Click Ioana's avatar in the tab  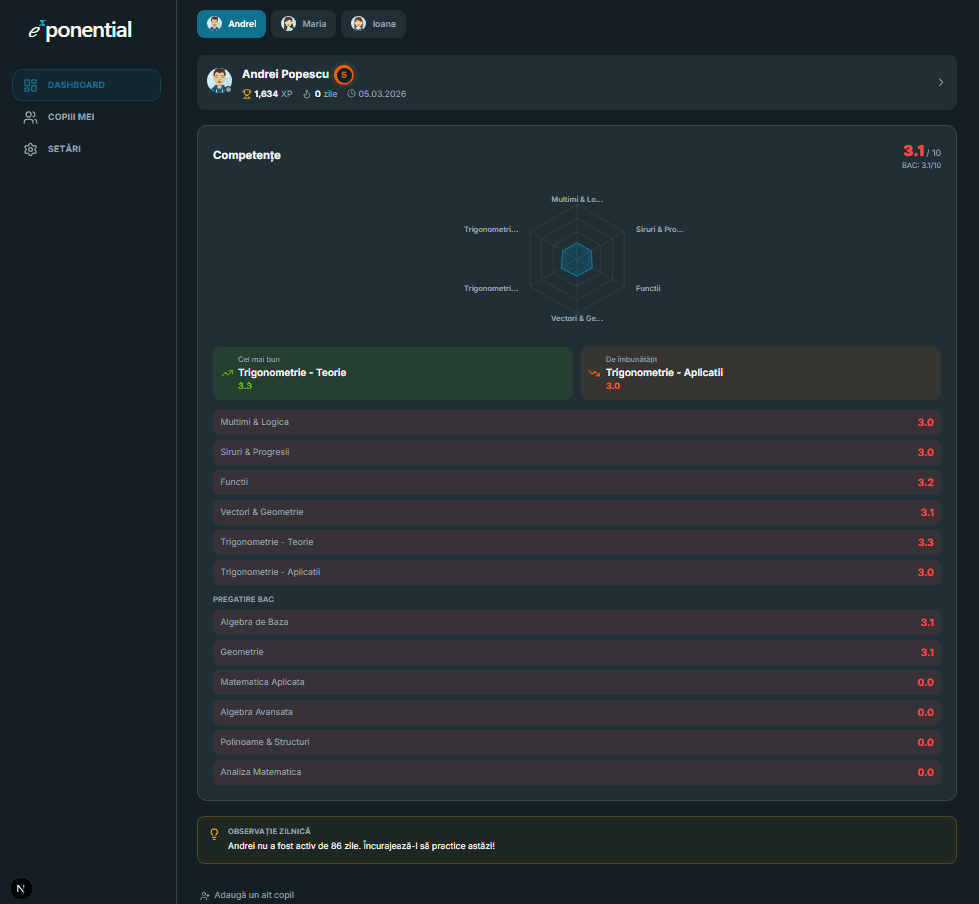point(358,24)
